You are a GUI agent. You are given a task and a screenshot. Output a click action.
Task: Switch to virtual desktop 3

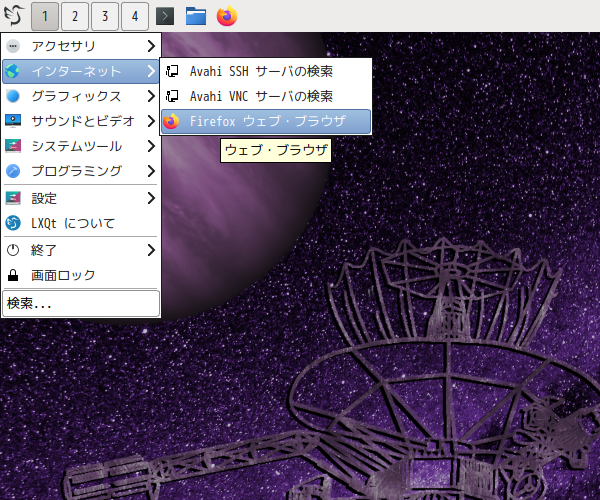[105, 16]
